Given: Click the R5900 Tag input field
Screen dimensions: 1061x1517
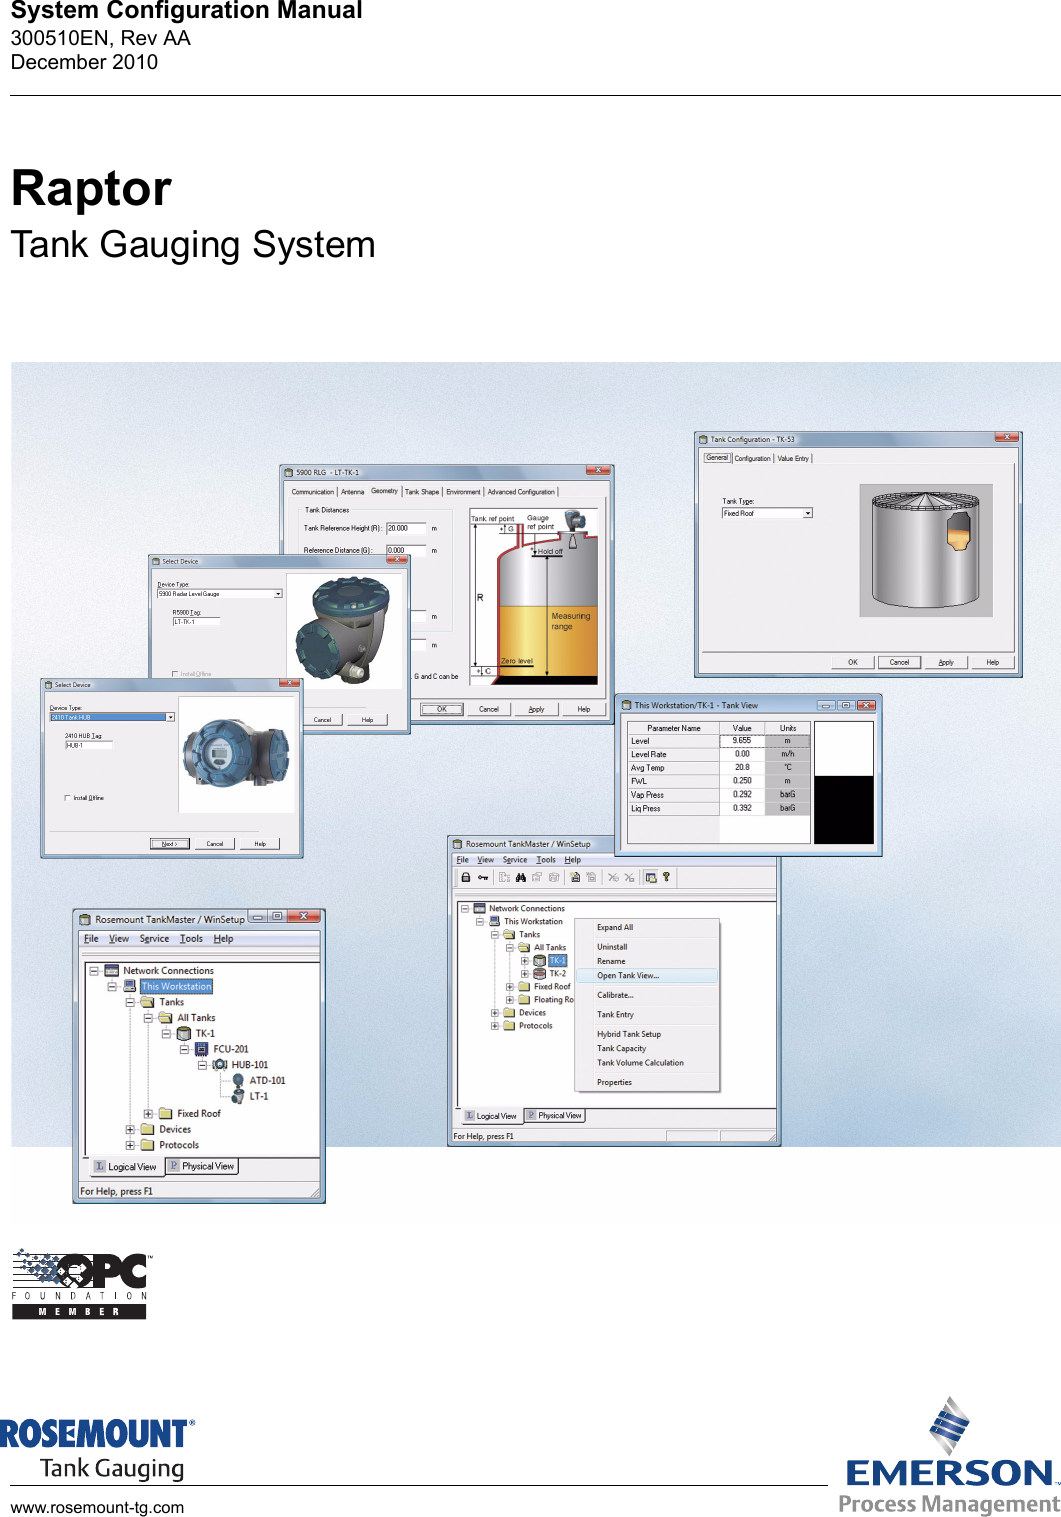Looking at the screenshot, I should pyautogui.click(x=196, y=622).
